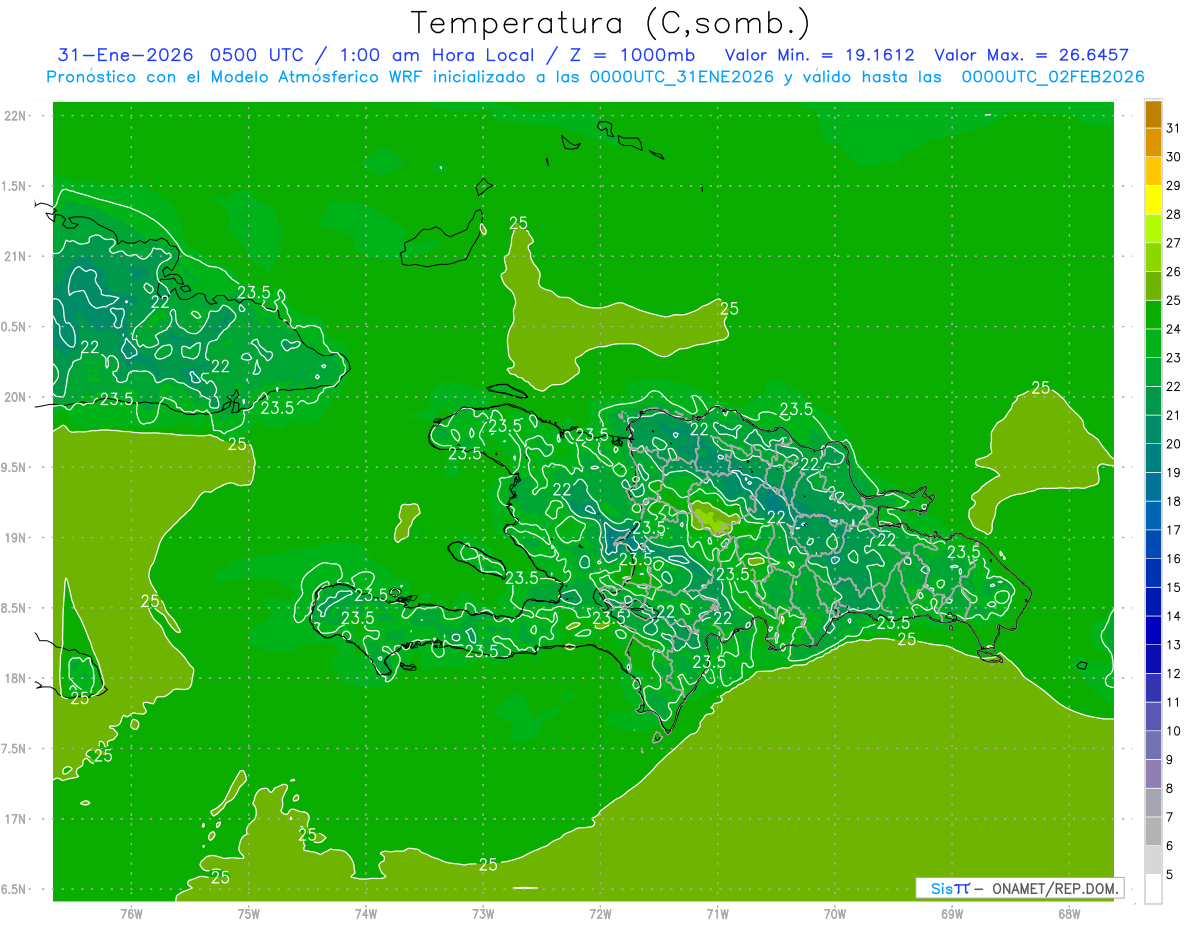Select the '0000UTC_31ENE2026' initialization timestamp
The image size is (1200, 927).
(682, 77)
